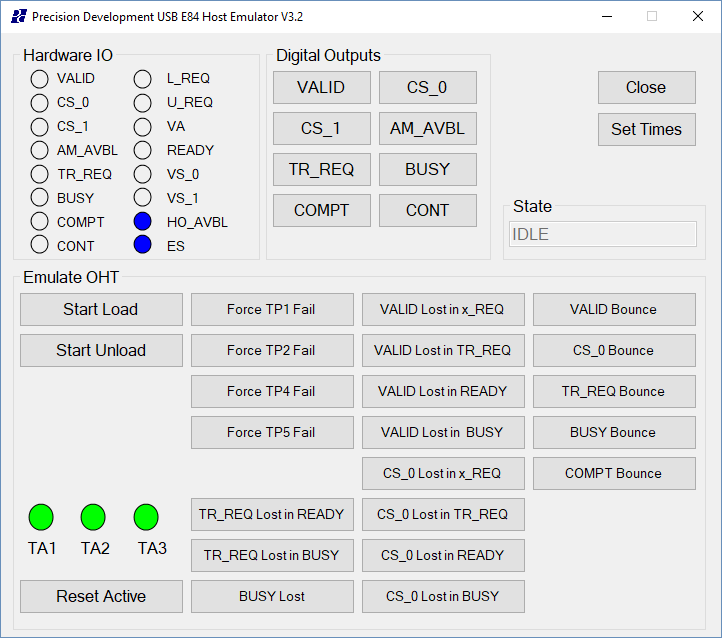This screenshot has width=722, height=638.
Task: Click the Close button
Action: (x=646, y=87)
